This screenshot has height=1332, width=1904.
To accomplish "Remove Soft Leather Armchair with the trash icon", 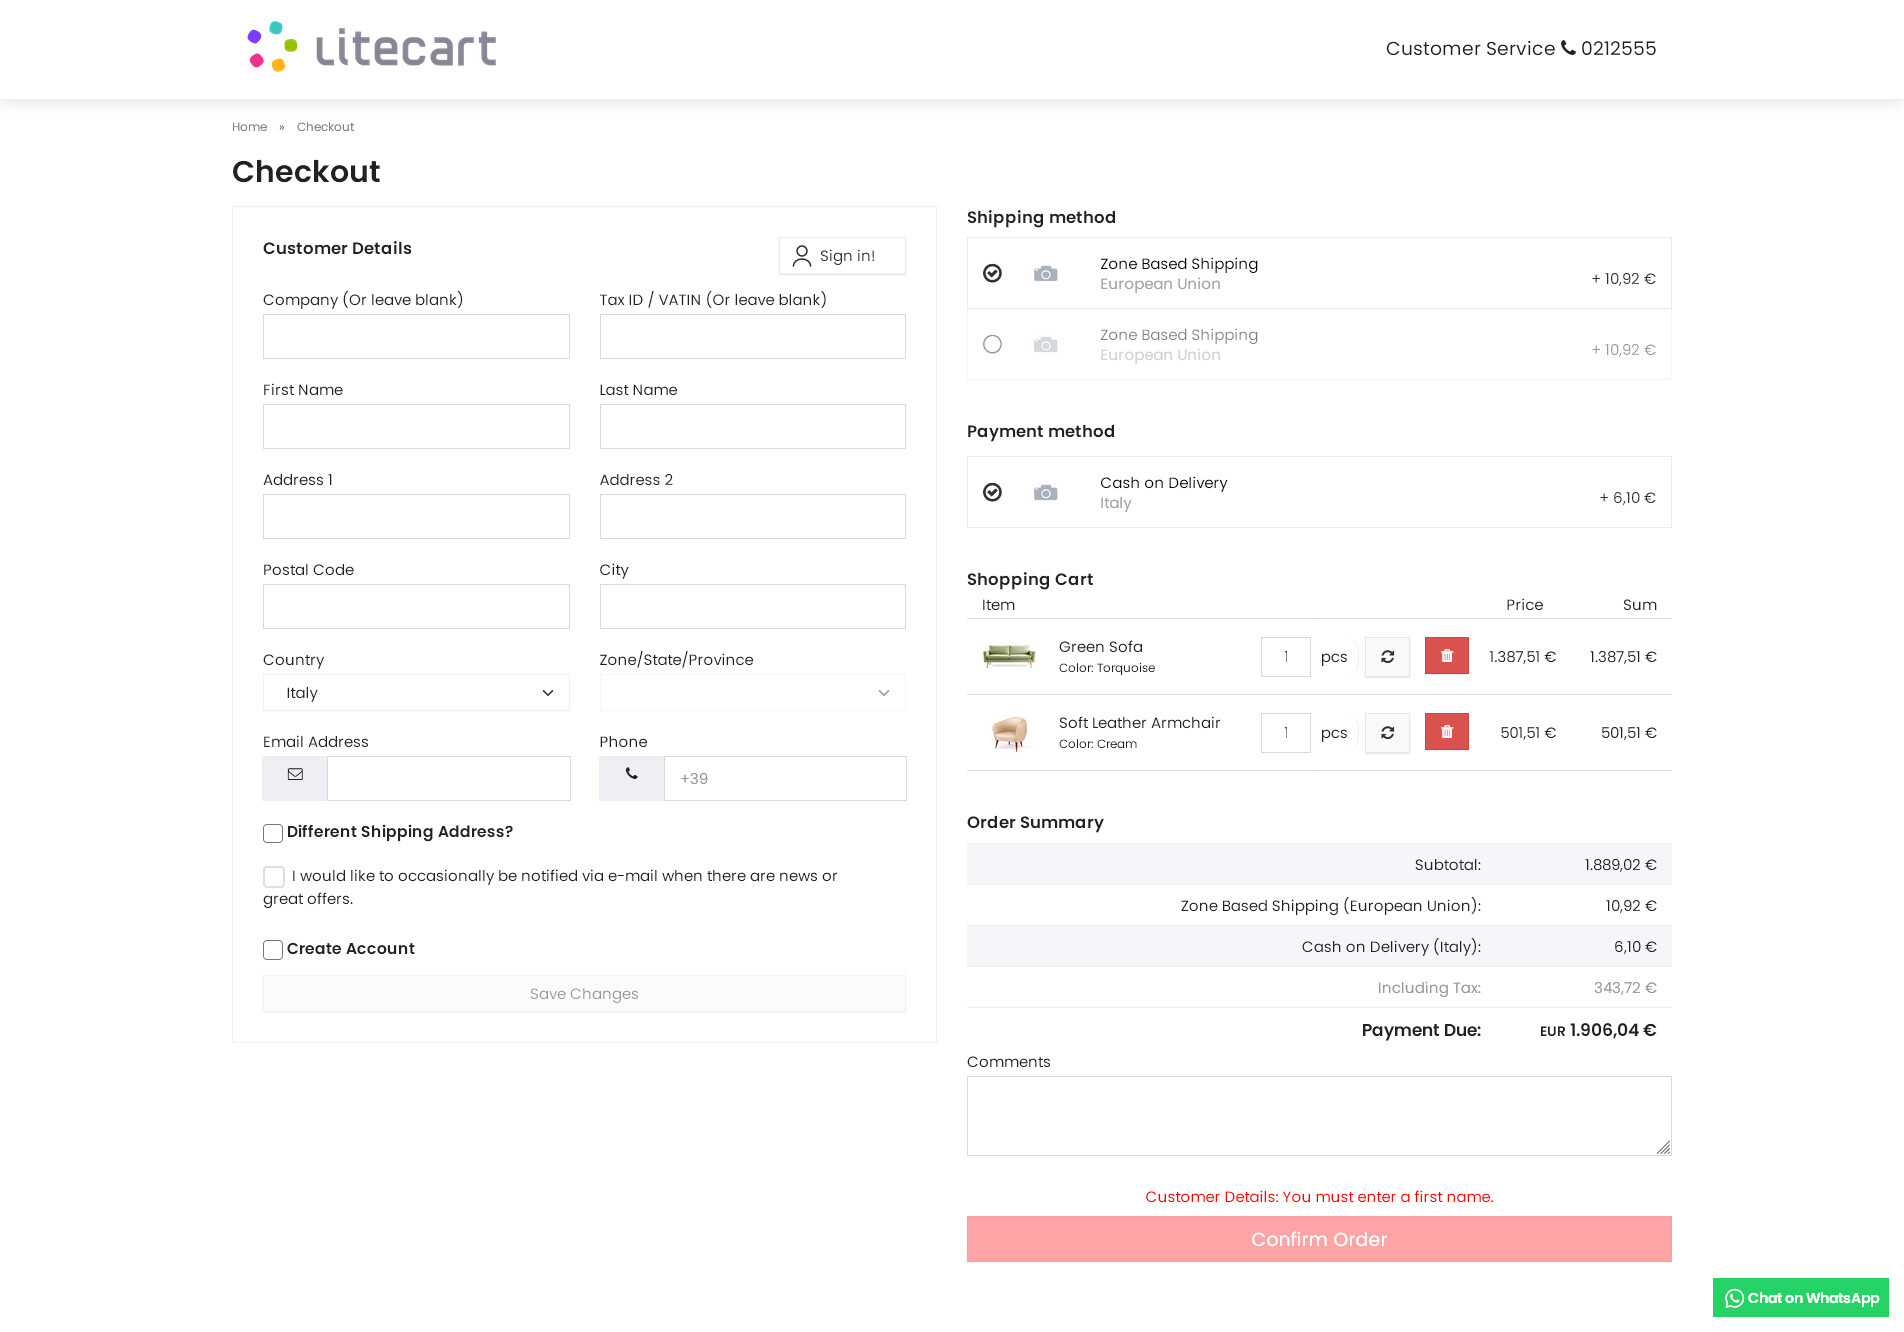I will tap(1446, 732).
